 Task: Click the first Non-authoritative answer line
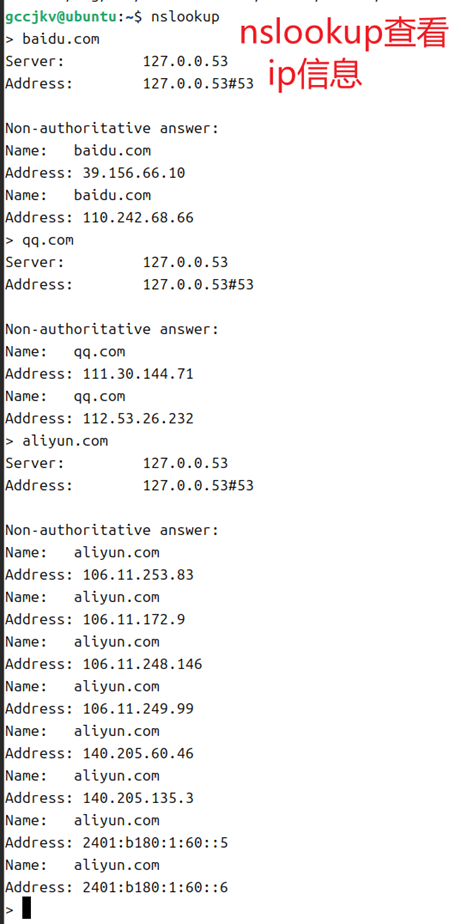coord(112,128)
